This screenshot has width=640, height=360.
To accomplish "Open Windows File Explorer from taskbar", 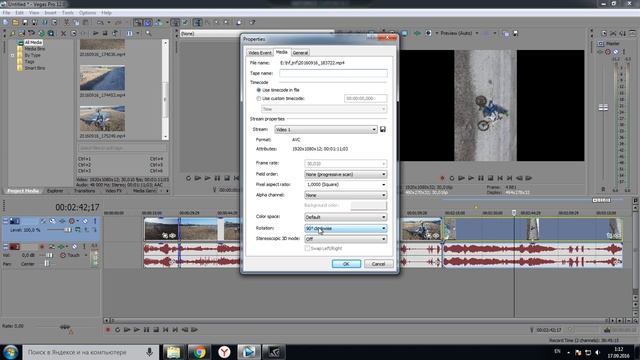I will pyautogui.click(x=173, y=352).
